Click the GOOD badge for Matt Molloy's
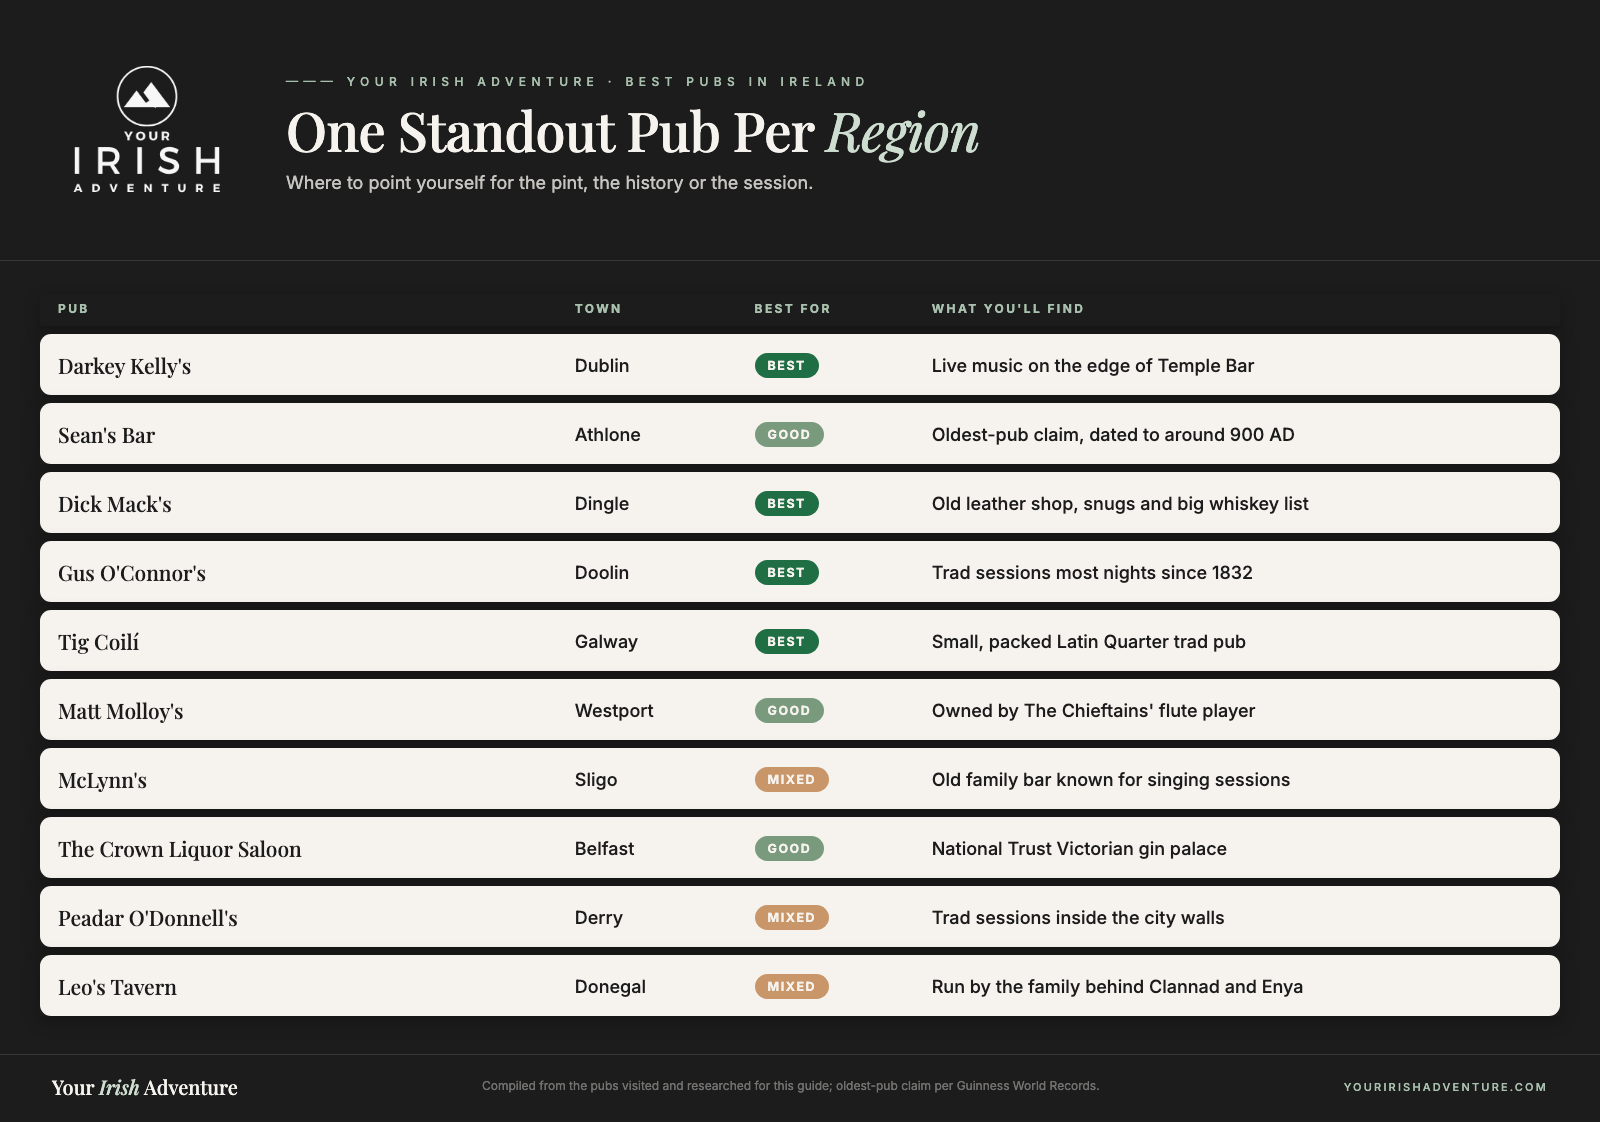This screenshot has height=1122, width=1600. 789,711
